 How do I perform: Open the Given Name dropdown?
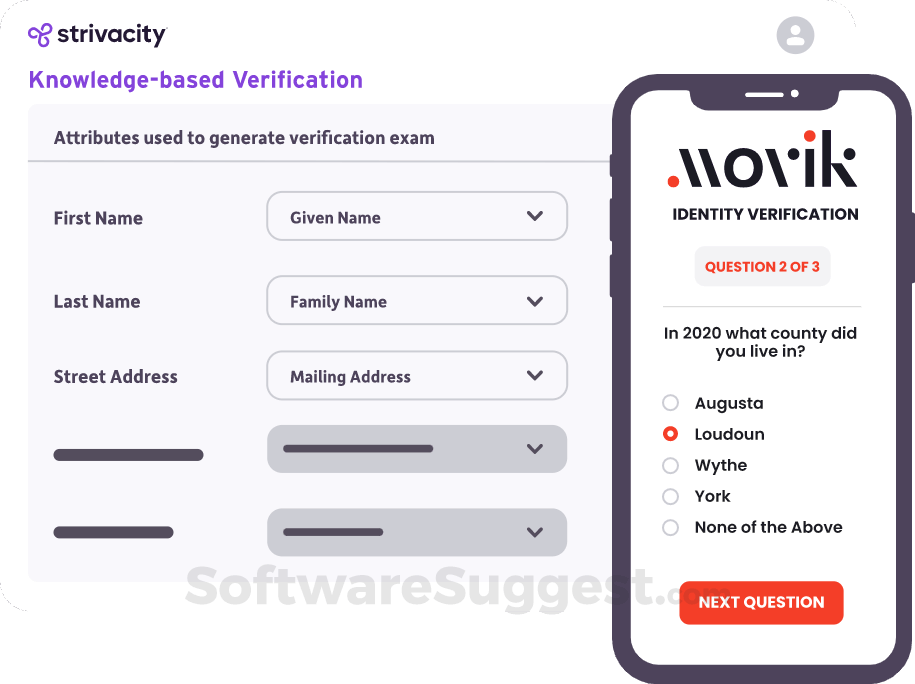click(417, 216)
